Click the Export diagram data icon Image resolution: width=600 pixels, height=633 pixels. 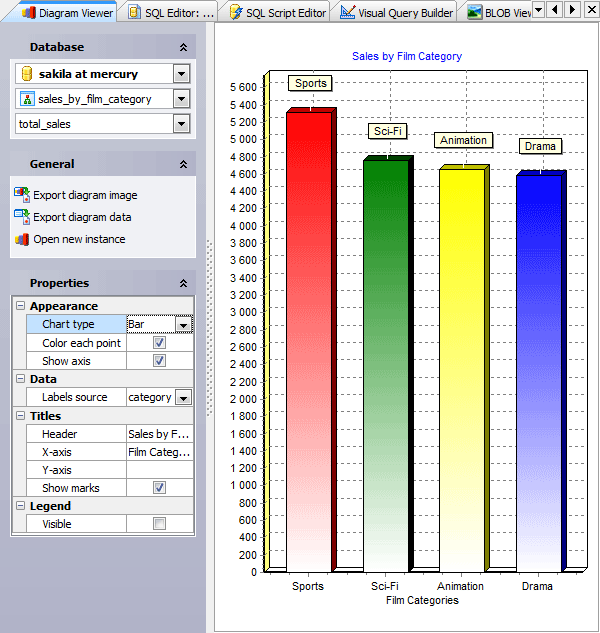[22, 217]
